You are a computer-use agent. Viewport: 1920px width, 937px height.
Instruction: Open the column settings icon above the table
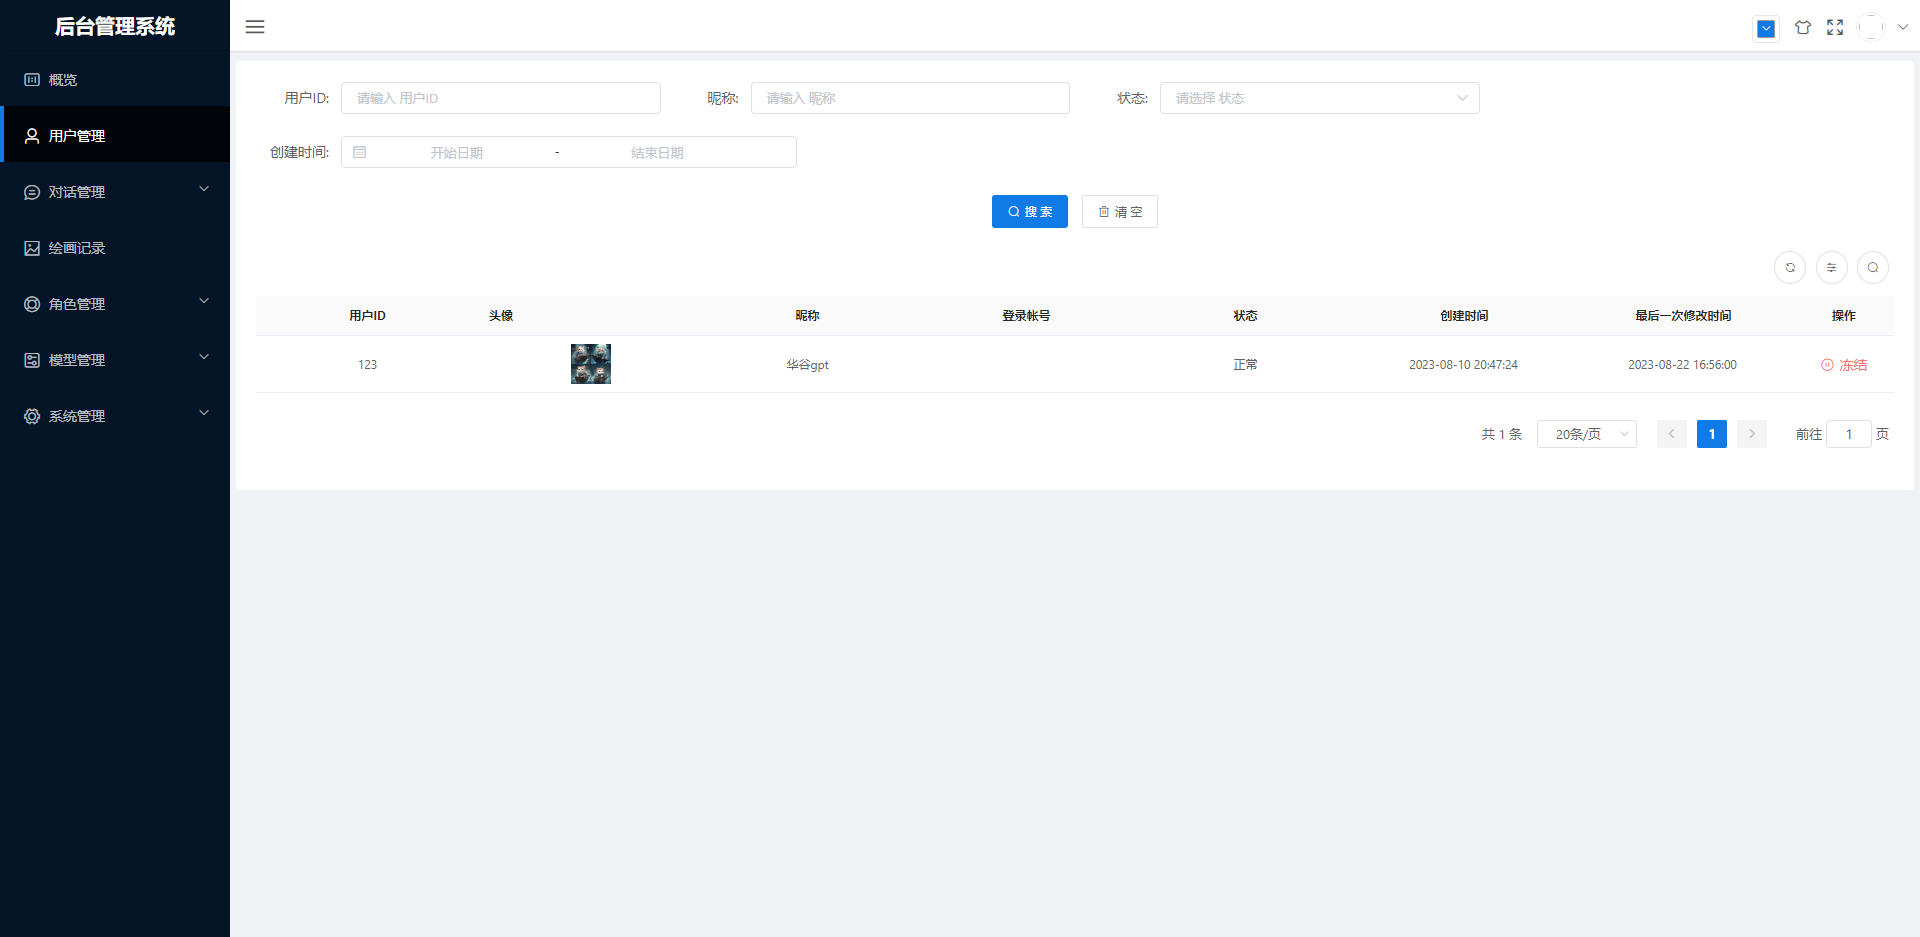point(1831,268)
